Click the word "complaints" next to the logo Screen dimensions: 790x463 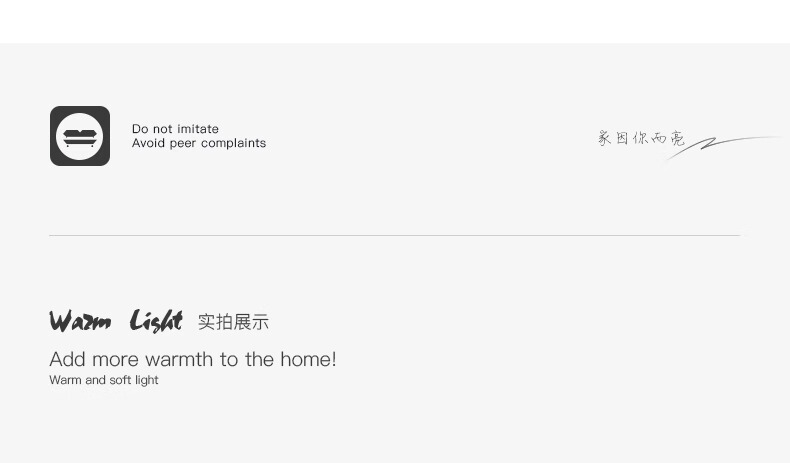233,144
